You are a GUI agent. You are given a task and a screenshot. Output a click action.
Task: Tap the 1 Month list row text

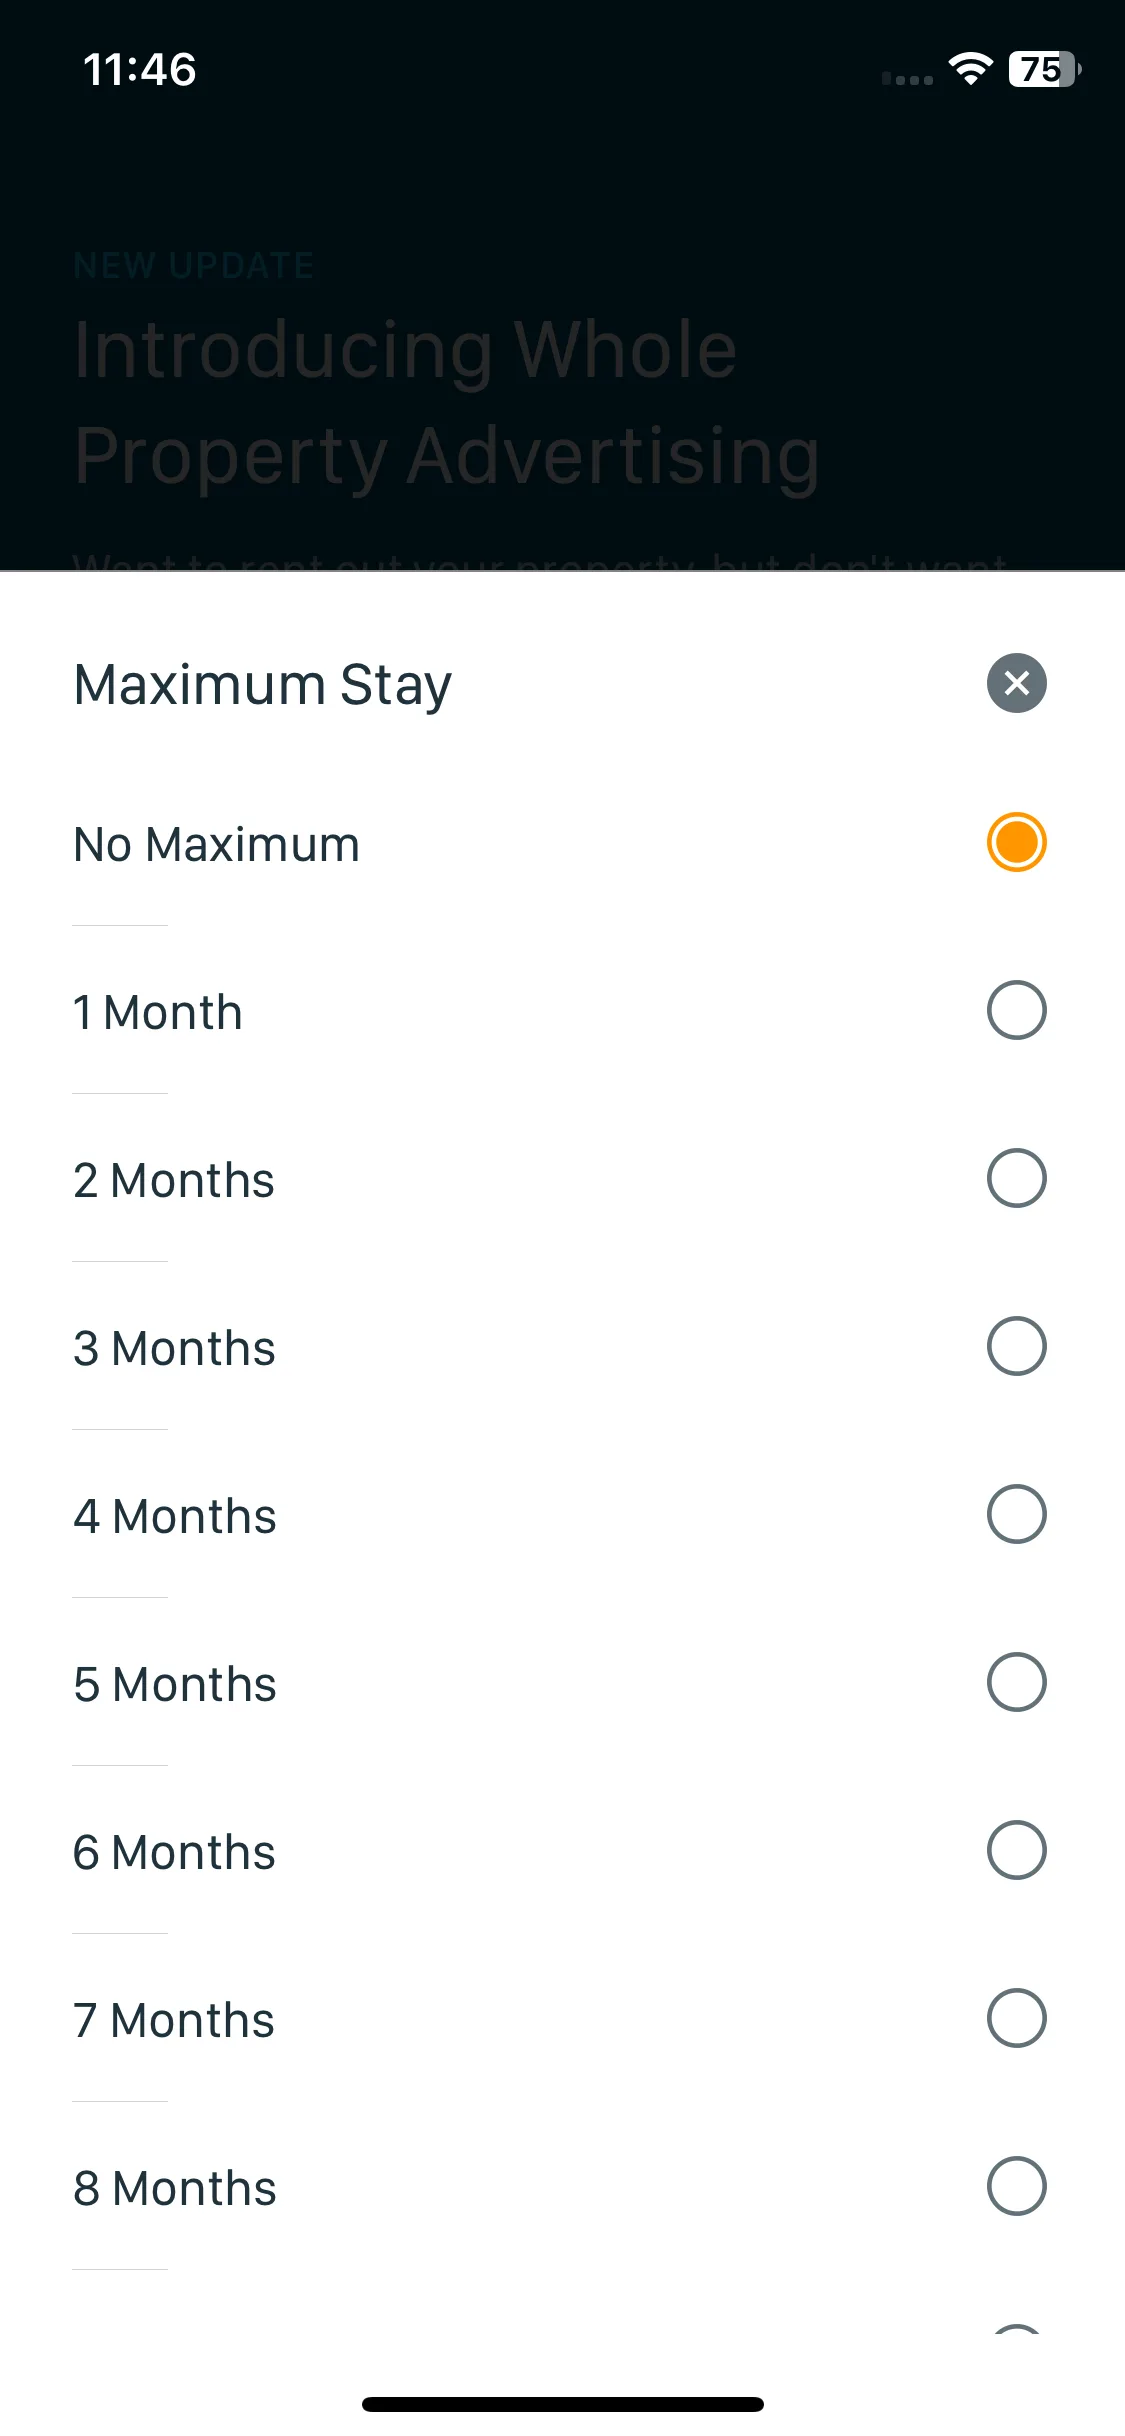tap(158, 1012)
